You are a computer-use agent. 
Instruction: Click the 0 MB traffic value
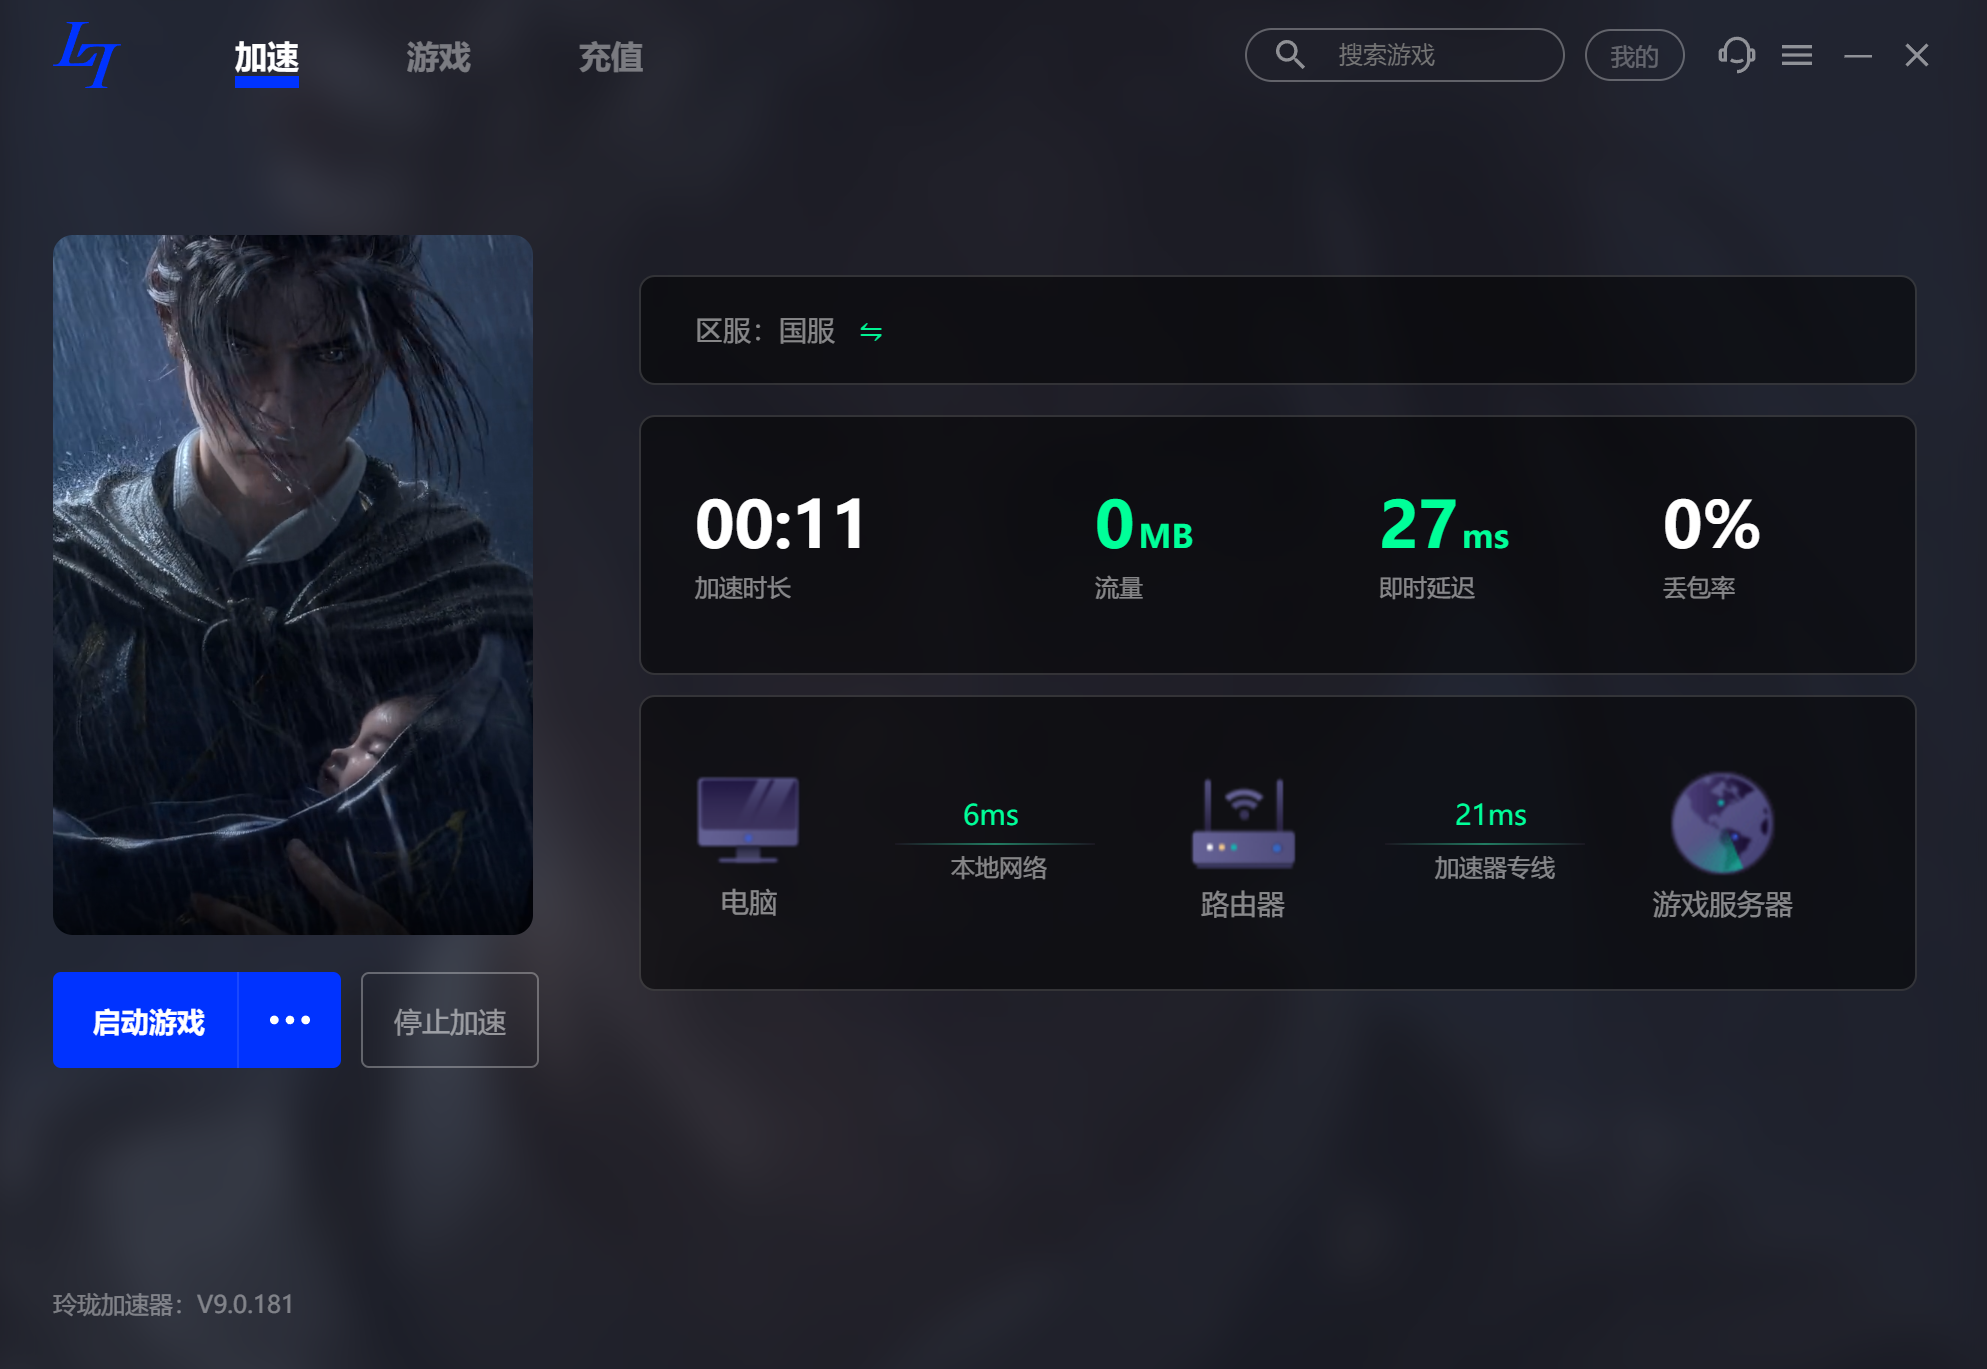tap(1145, 525)
